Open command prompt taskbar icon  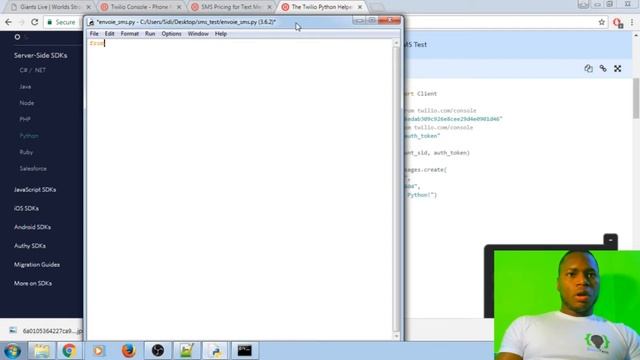245,351
